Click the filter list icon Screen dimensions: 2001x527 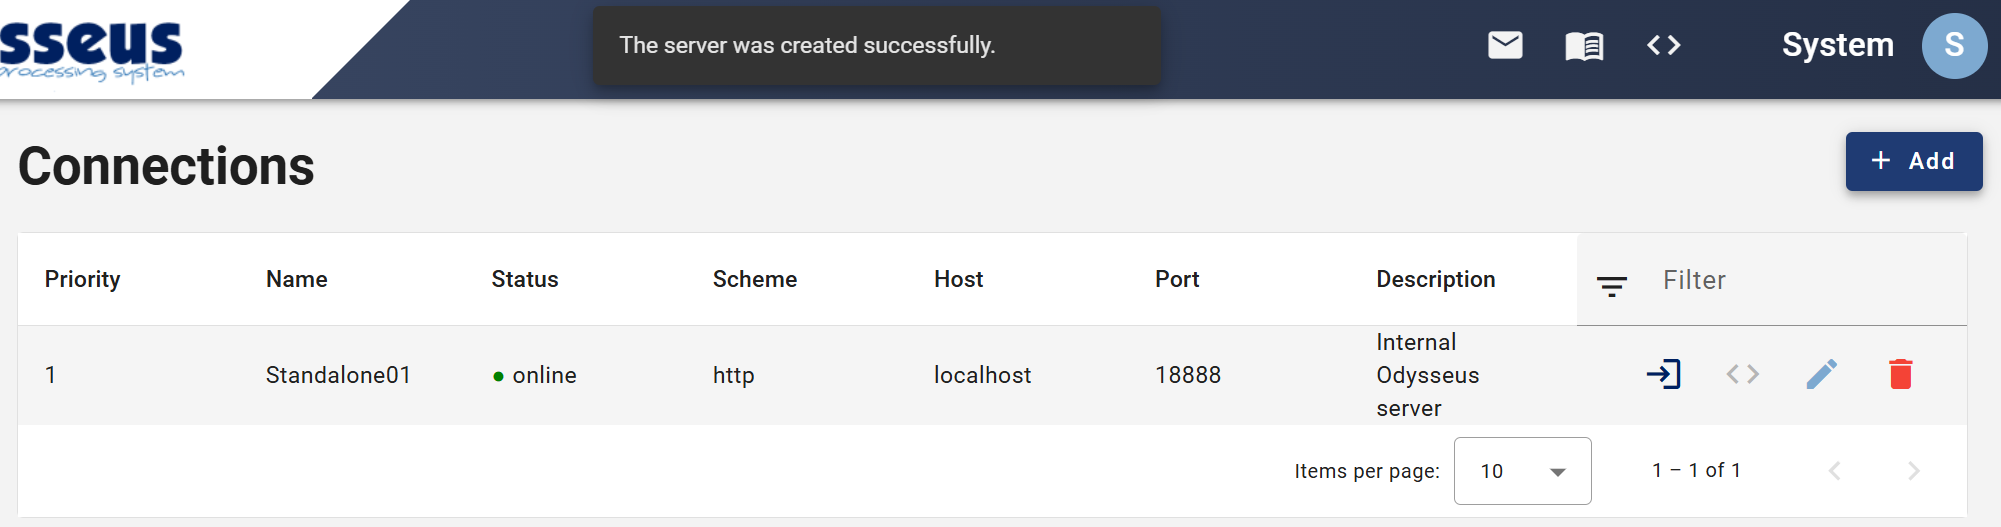coord(1611,287)
